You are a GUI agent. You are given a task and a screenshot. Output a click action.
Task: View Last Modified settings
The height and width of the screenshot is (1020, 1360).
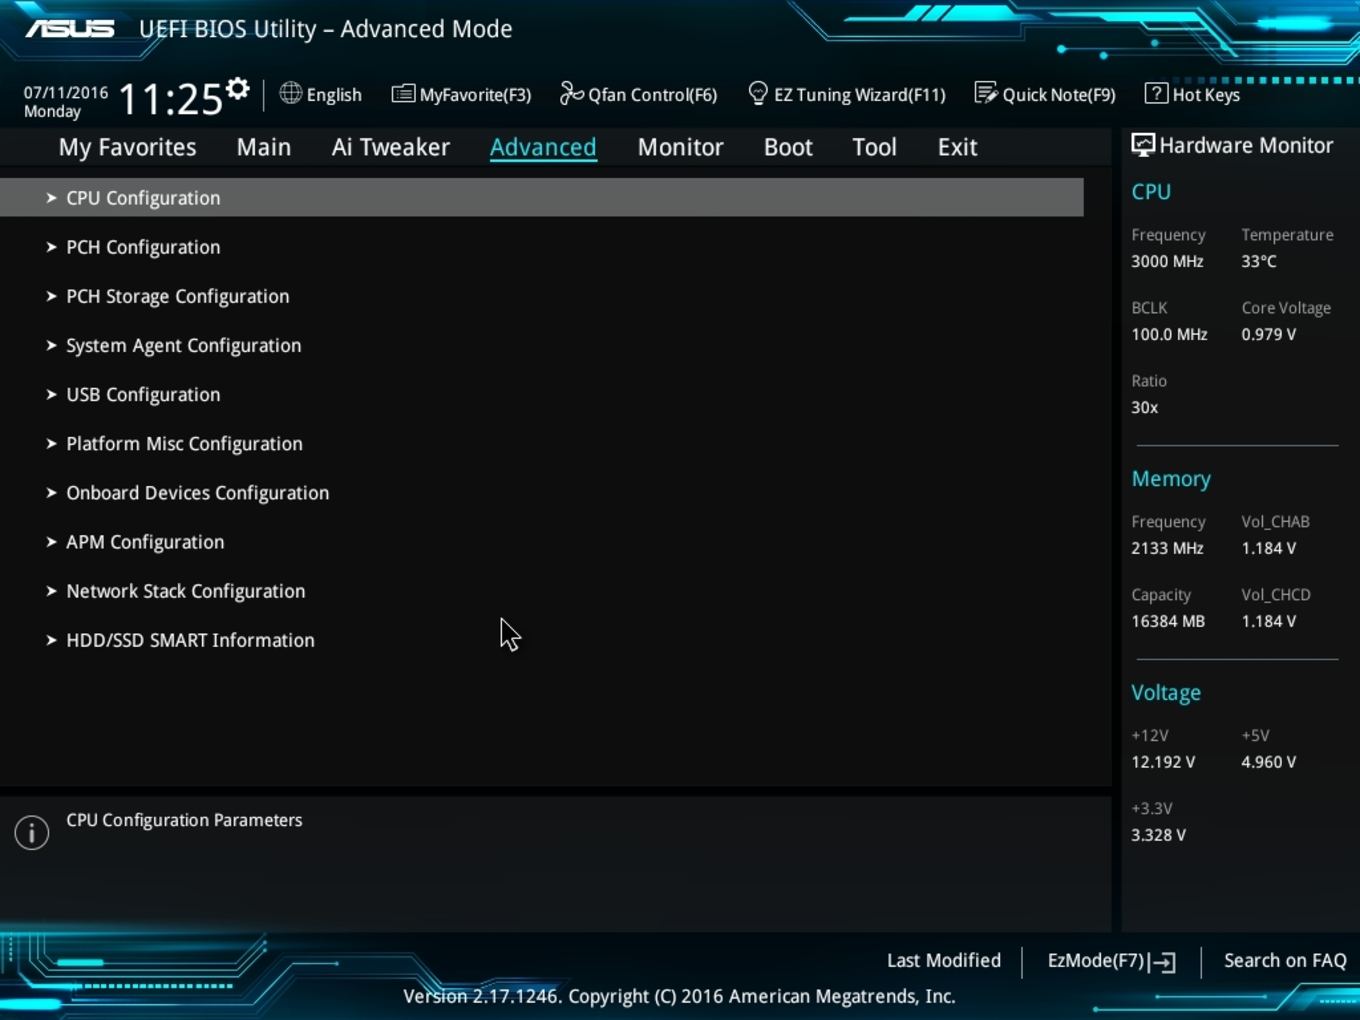944,960
